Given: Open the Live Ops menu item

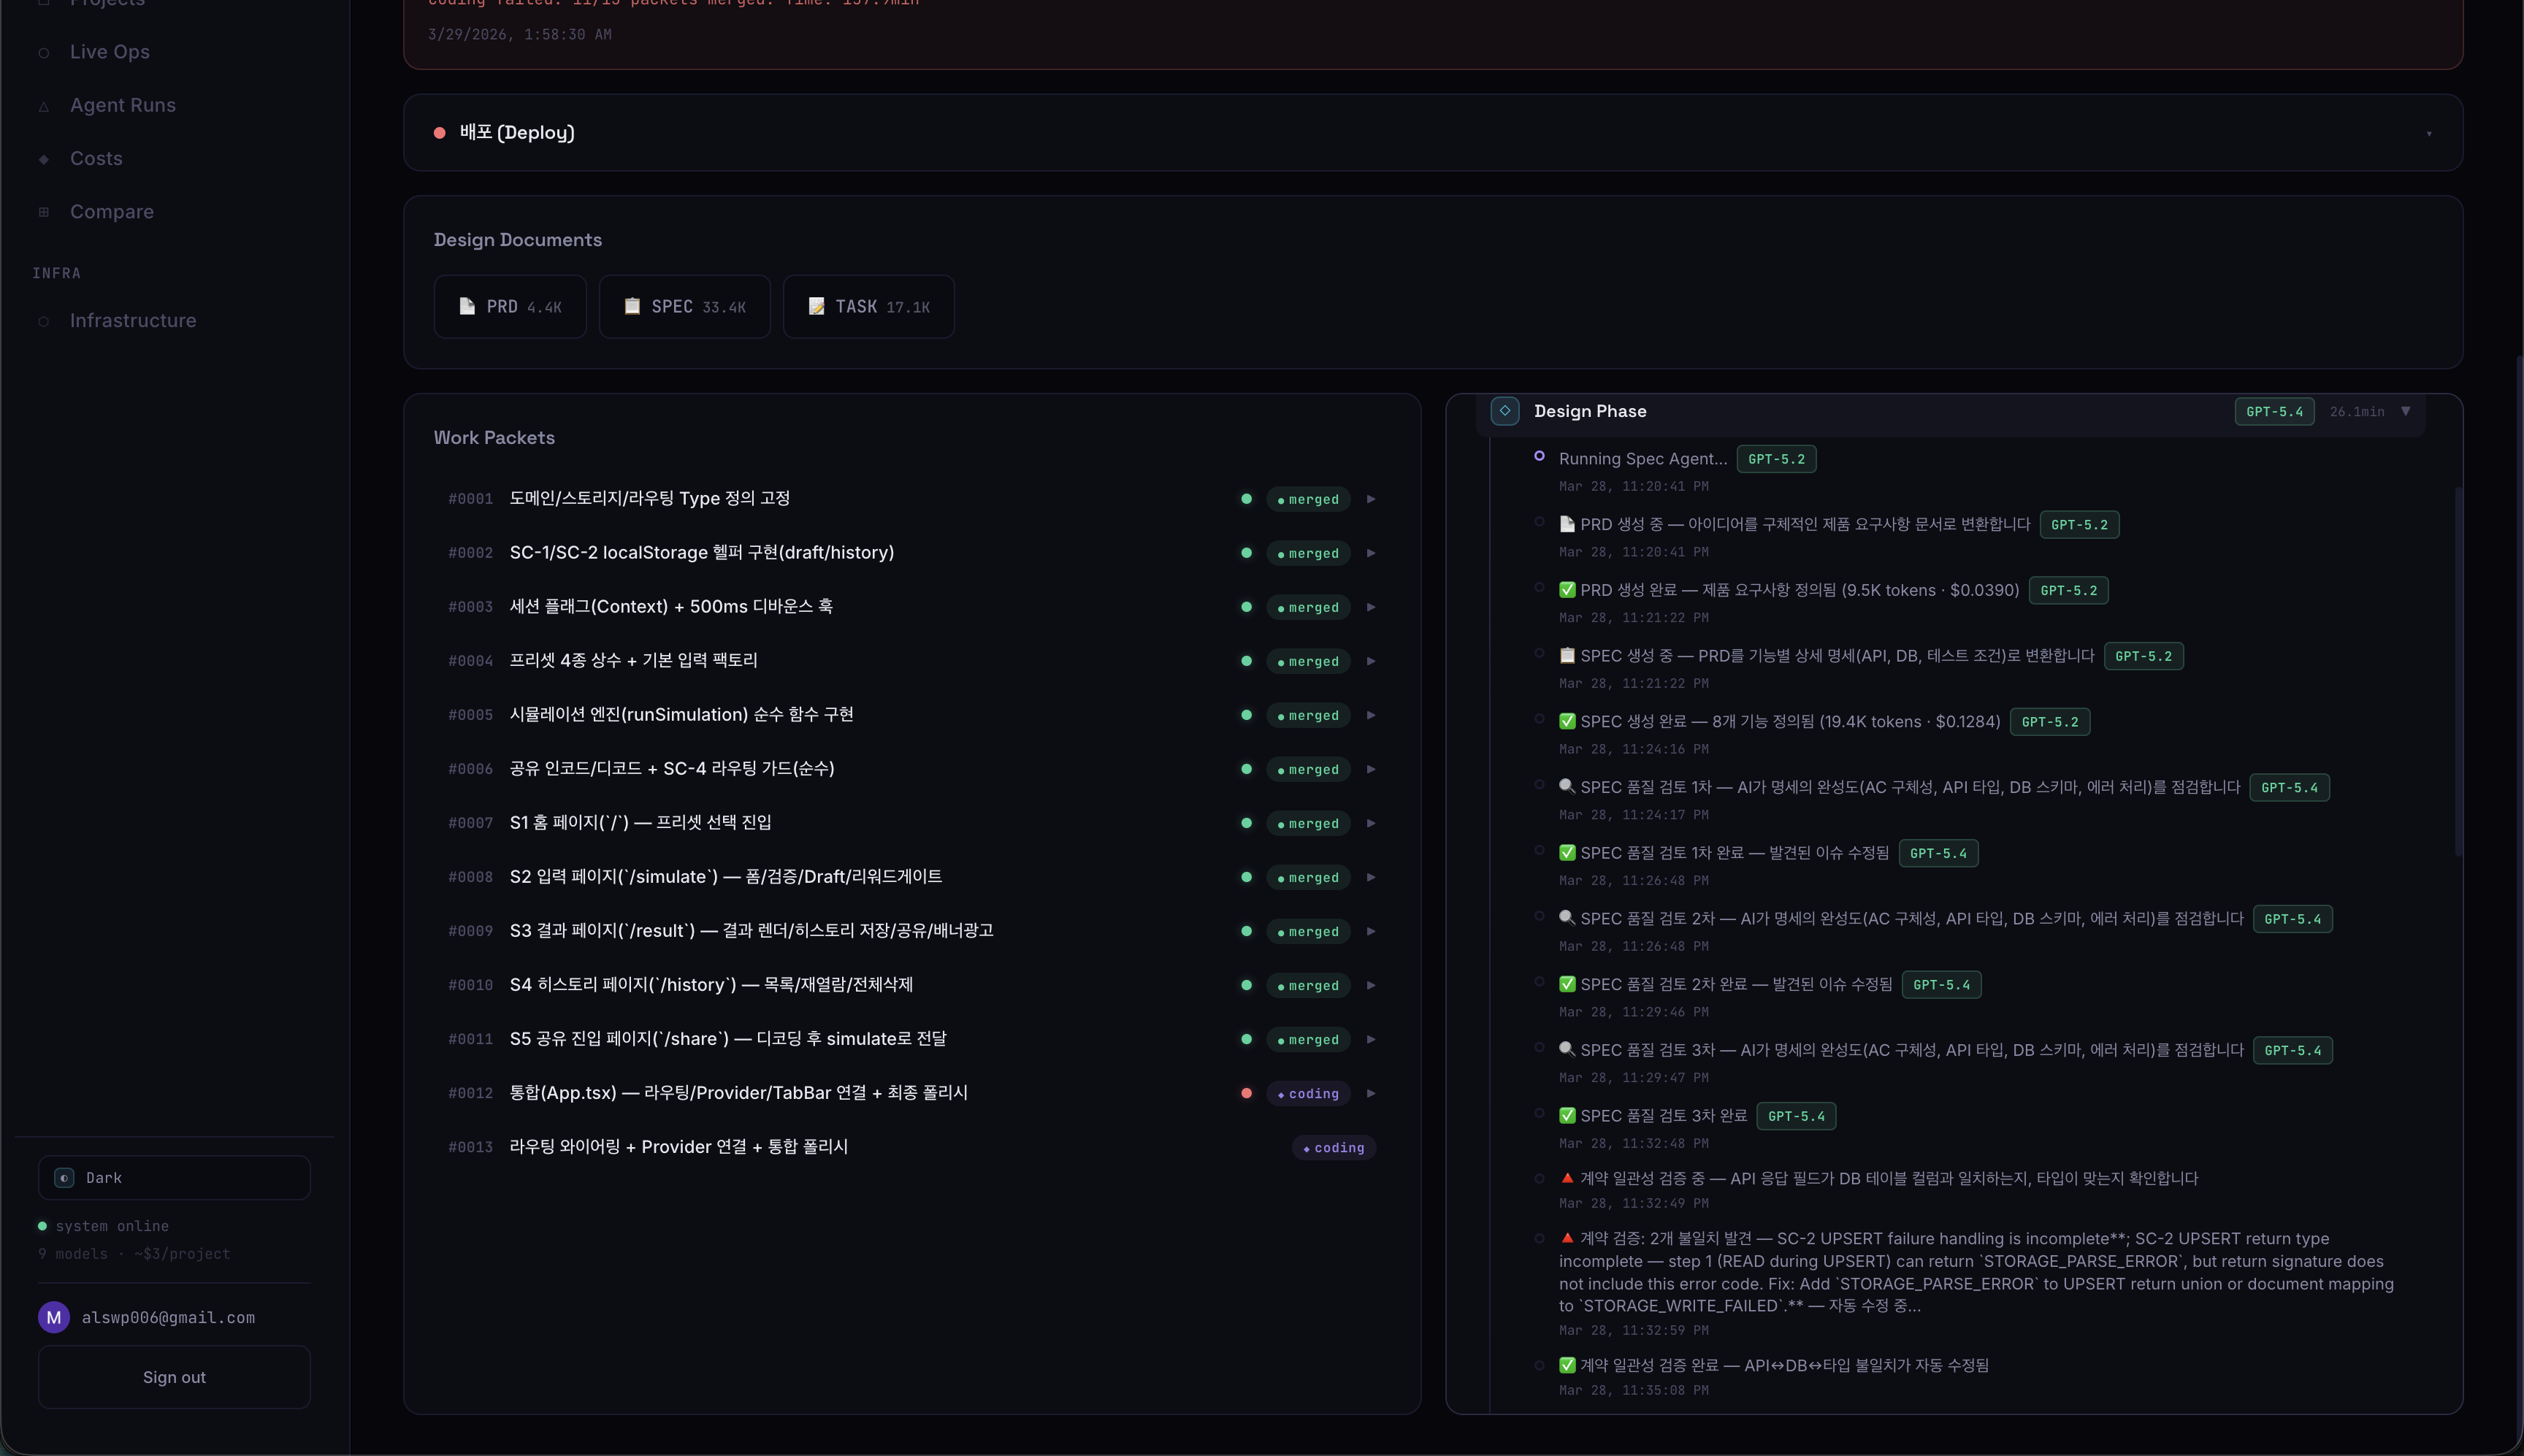Looking at the screenshot, I should (x=110, y=52).
